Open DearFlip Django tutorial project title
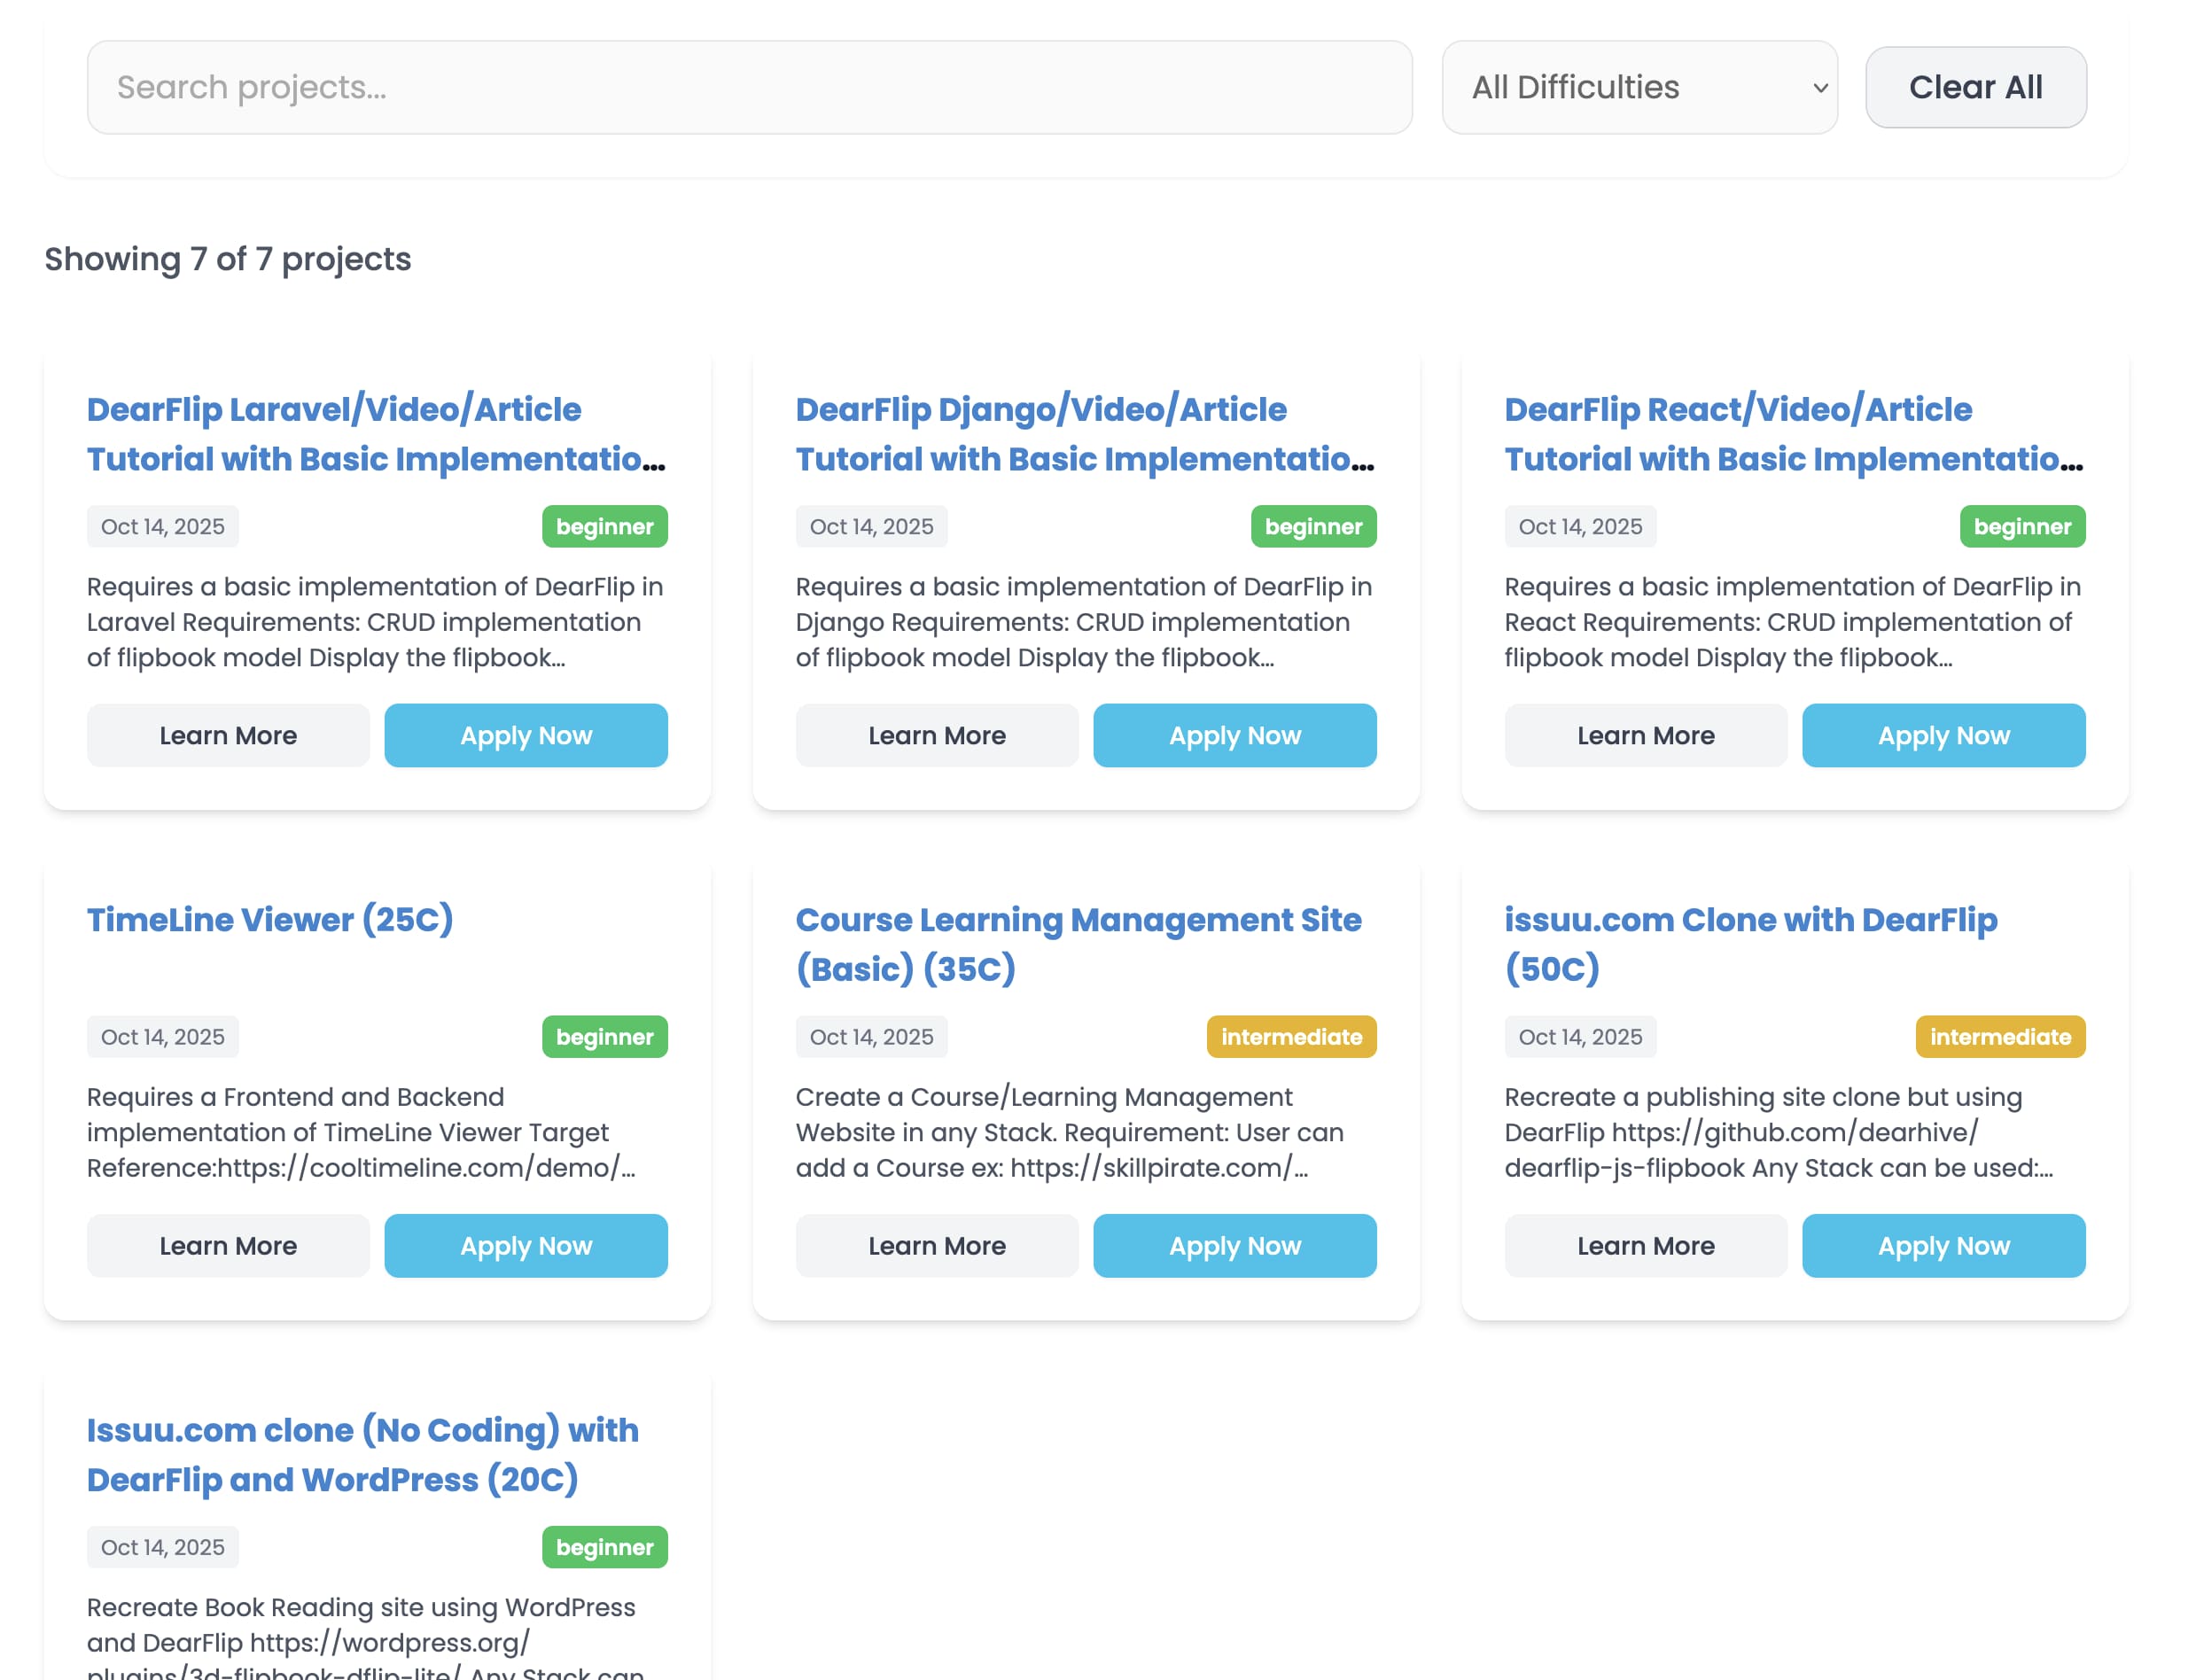This screenshot has height=1680, width=2196. [x=1084, y=434]
